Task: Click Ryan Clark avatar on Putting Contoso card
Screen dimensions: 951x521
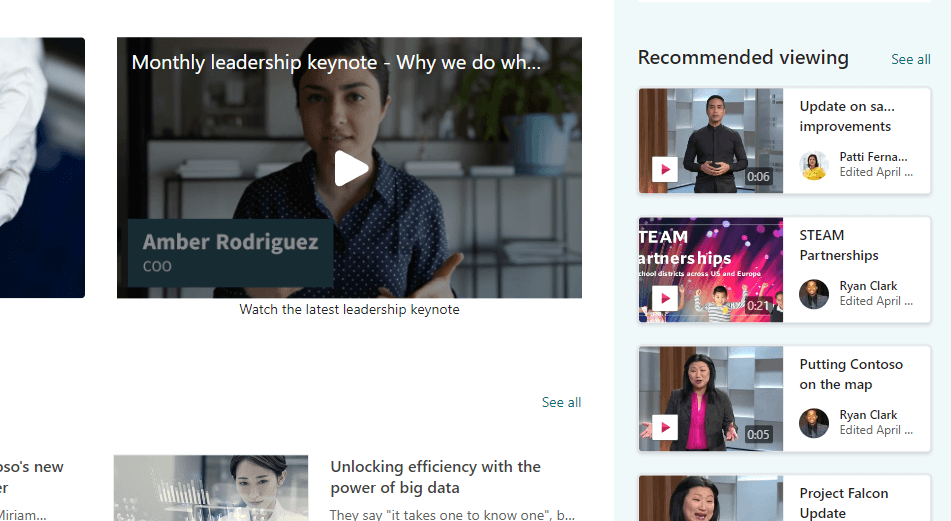Action: tap(814, 423)
